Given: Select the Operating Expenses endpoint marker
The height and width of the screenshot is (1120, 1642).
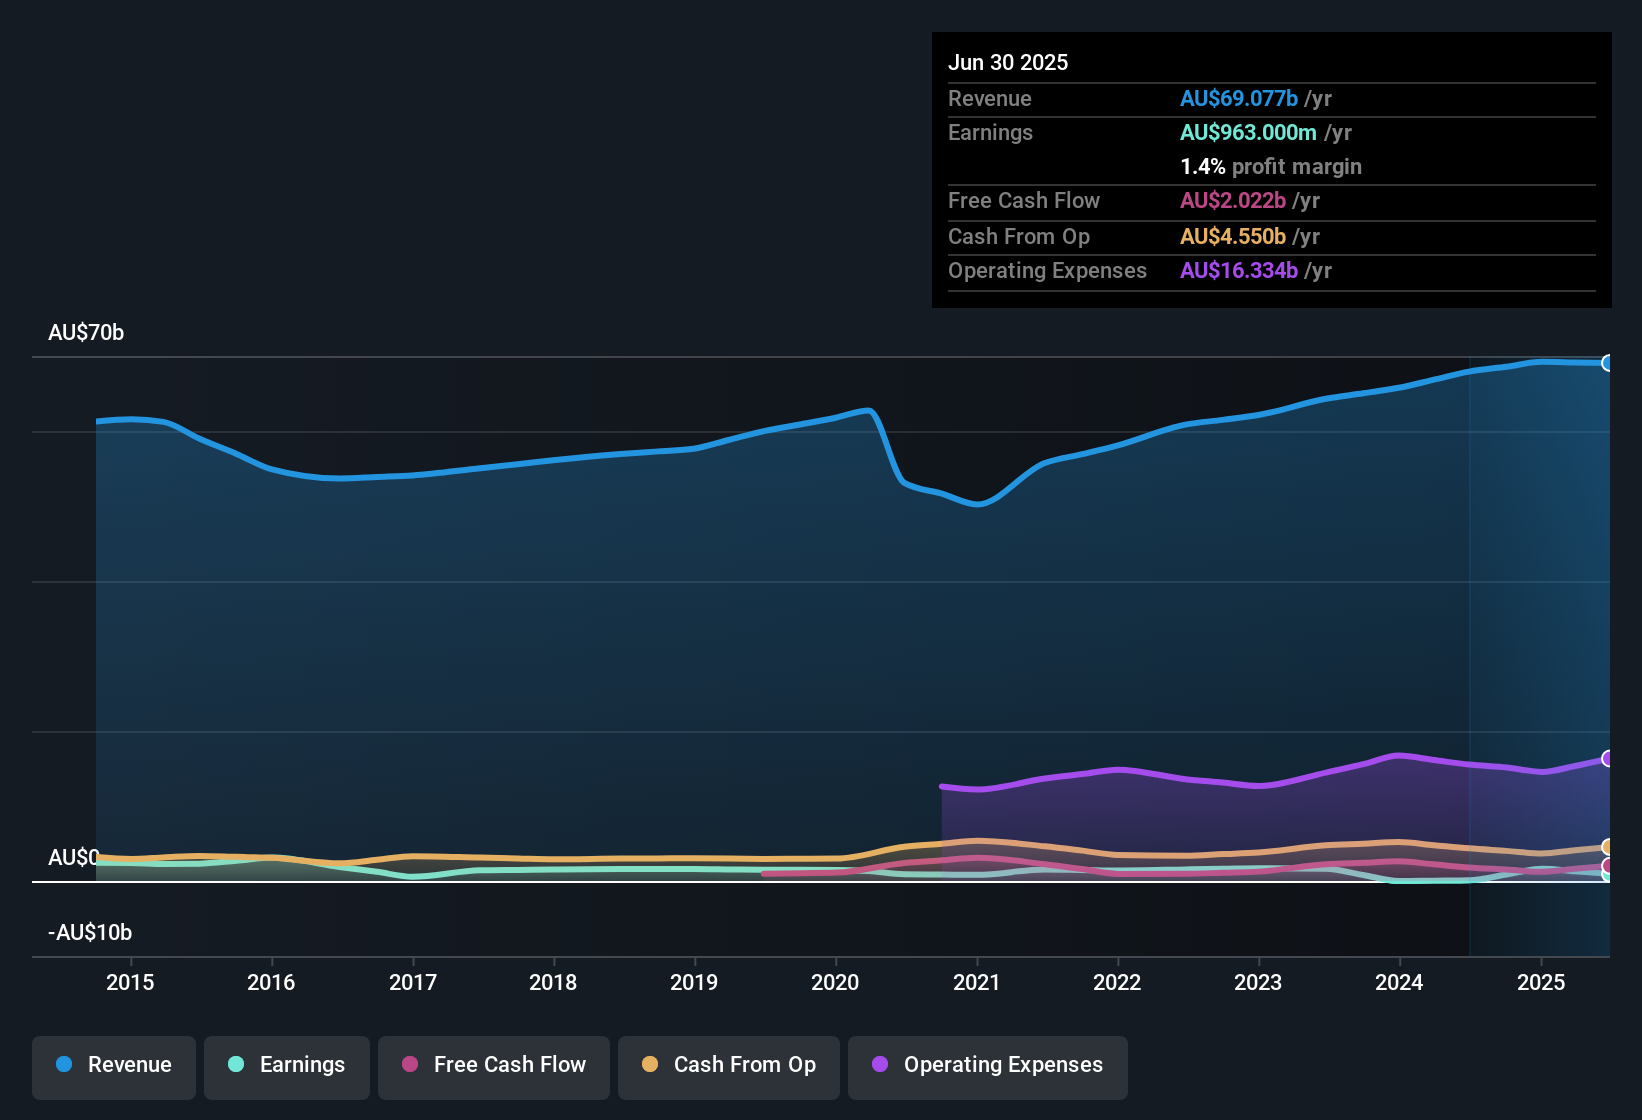Looking at the screenshot, I should [1607, 759].
